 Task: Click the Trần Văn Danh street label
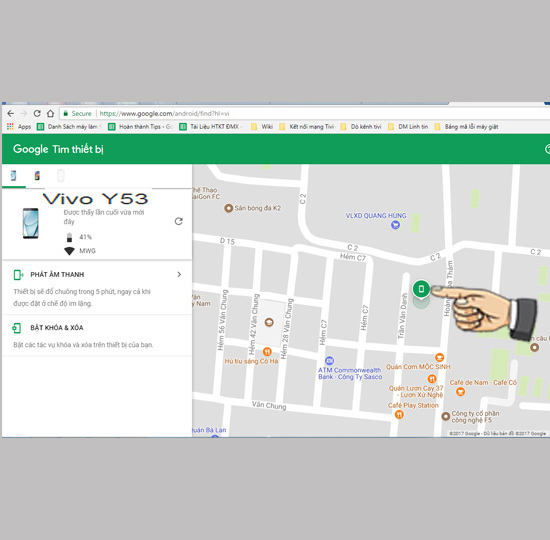click(x=402, y=316)
